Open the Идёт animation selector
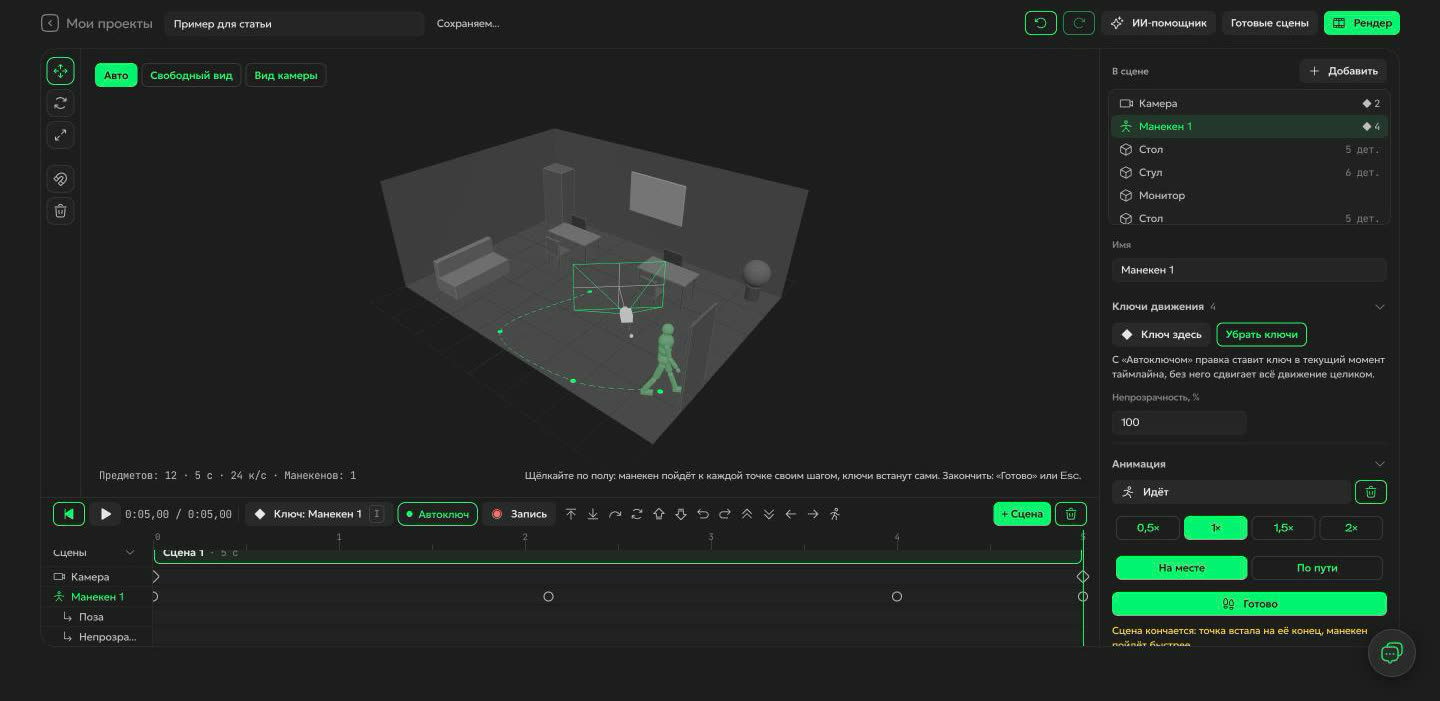 [1231, 492]
